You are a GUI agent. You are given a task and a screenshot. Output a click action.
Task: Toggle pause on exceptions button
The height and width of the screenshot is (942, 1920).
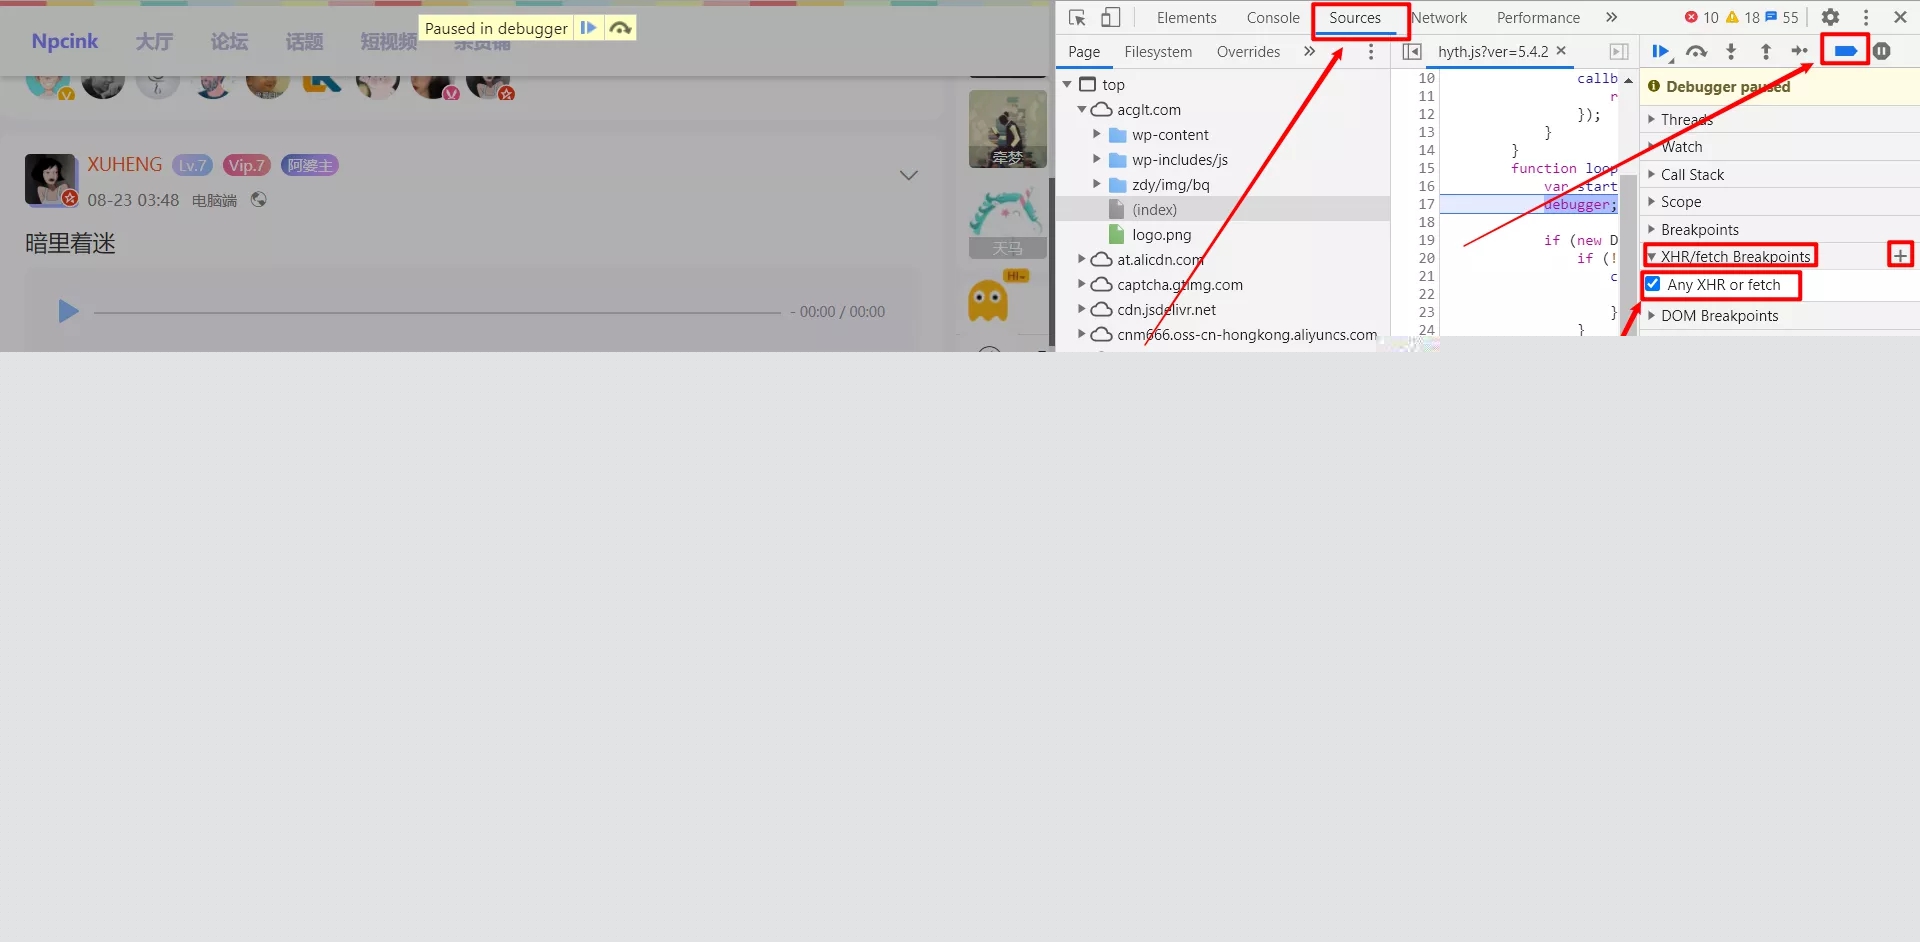[1882, 52]
